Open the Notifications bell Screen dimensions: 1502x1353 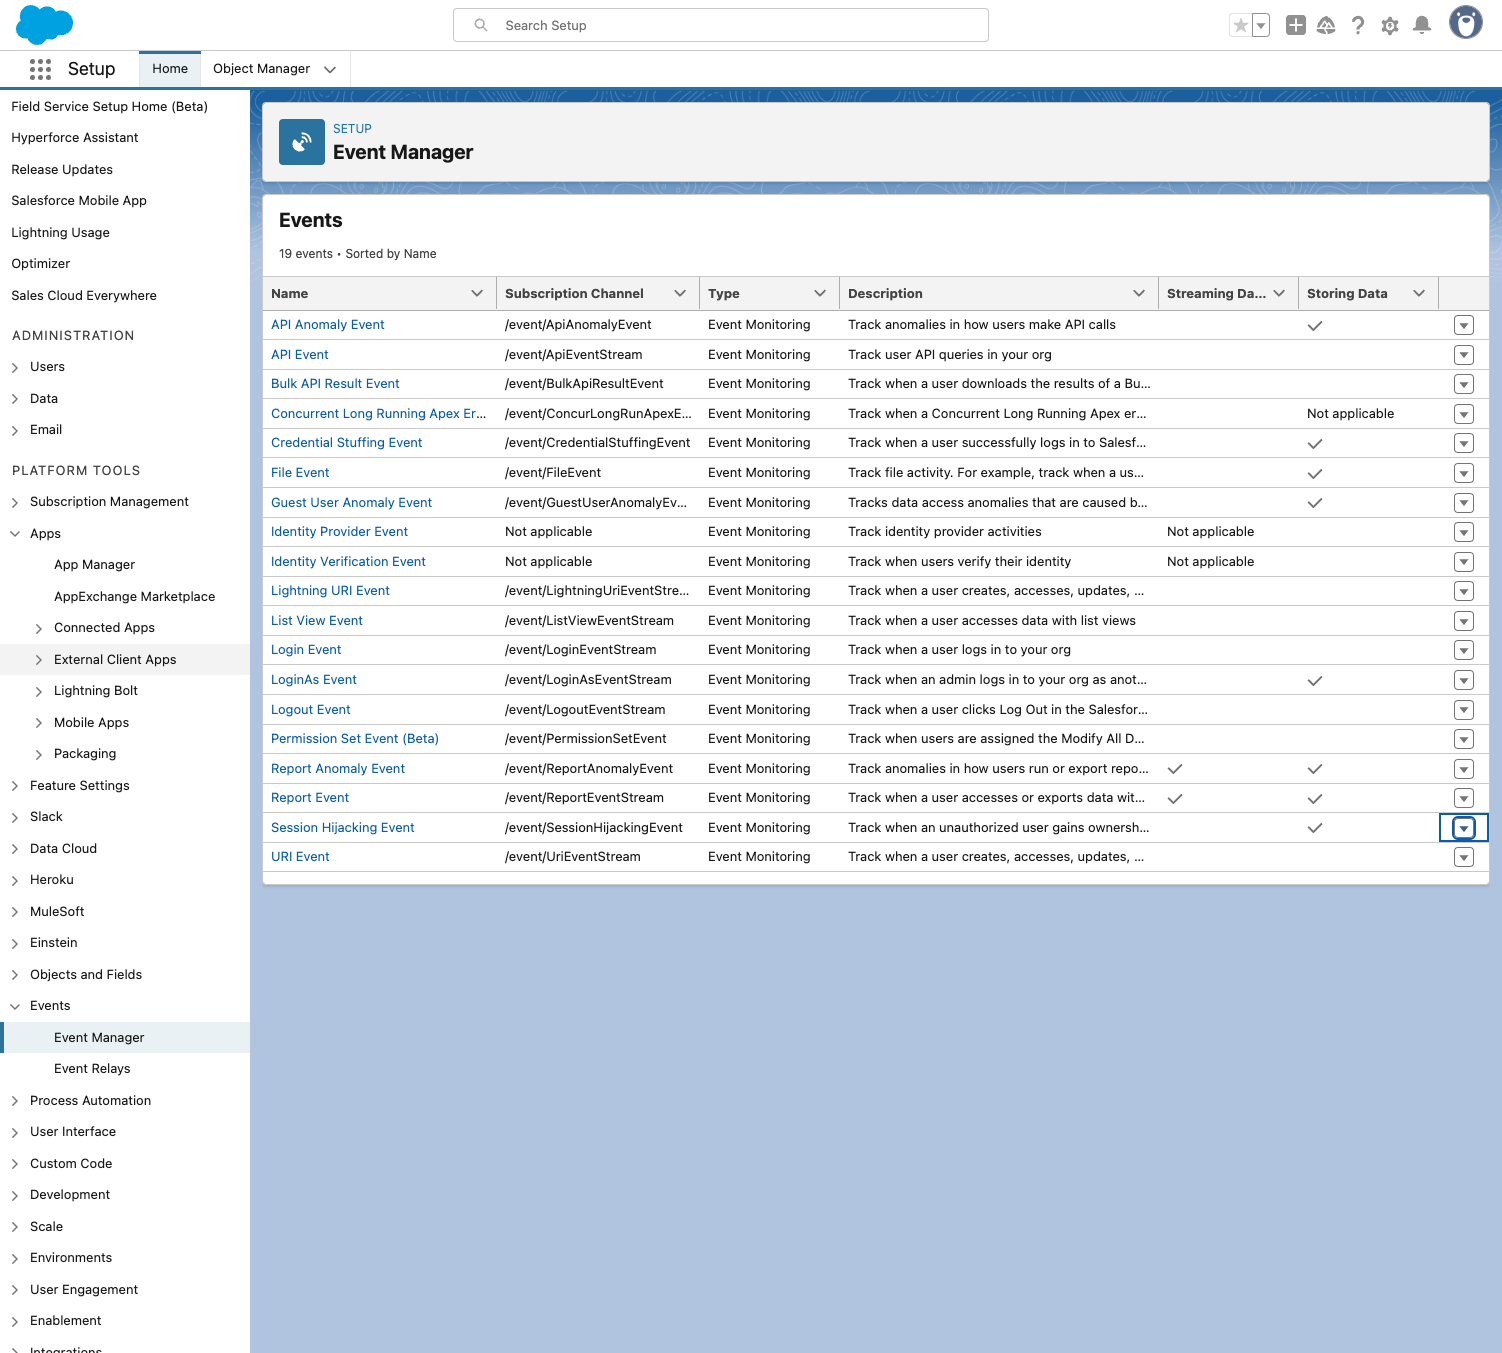click(1421, 26)
